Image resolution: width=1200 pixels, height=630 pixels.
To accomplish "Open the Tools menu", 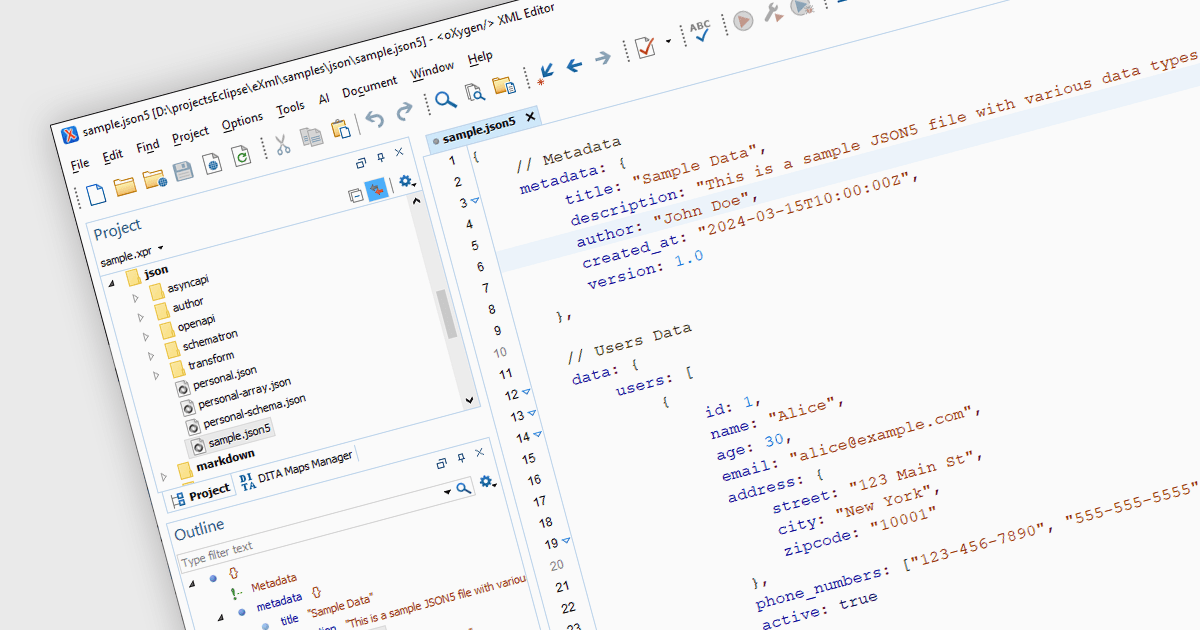I will 291,108.
